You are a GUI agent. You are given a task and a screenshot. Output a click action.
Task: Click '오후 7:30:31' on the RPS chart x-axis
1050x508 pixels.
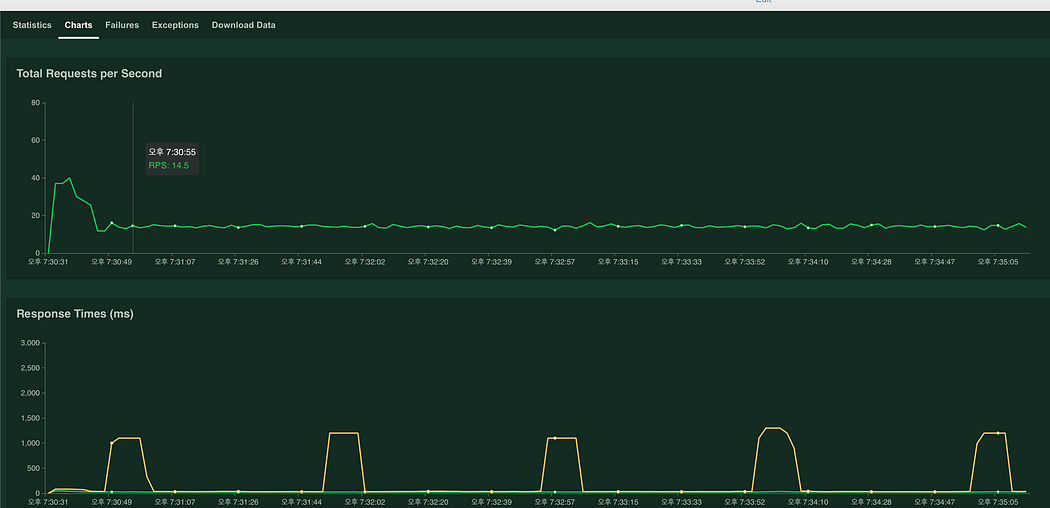click(48, 262)
